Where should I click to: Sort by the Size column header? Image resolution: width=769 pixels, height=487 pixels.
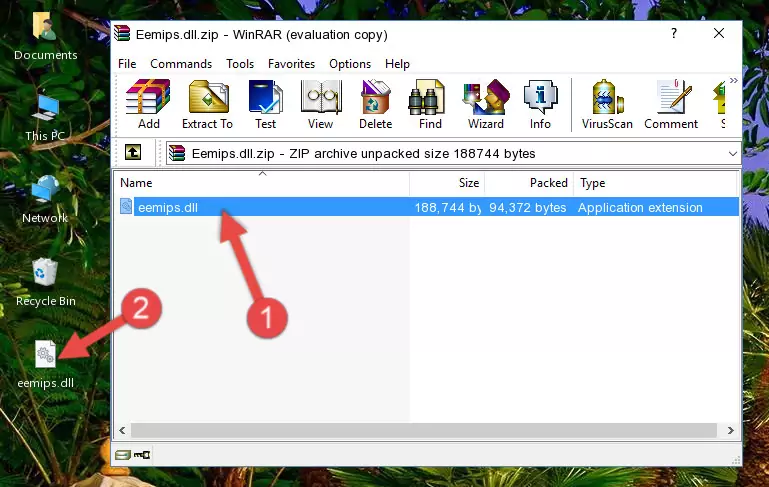[x=447, y=182]
